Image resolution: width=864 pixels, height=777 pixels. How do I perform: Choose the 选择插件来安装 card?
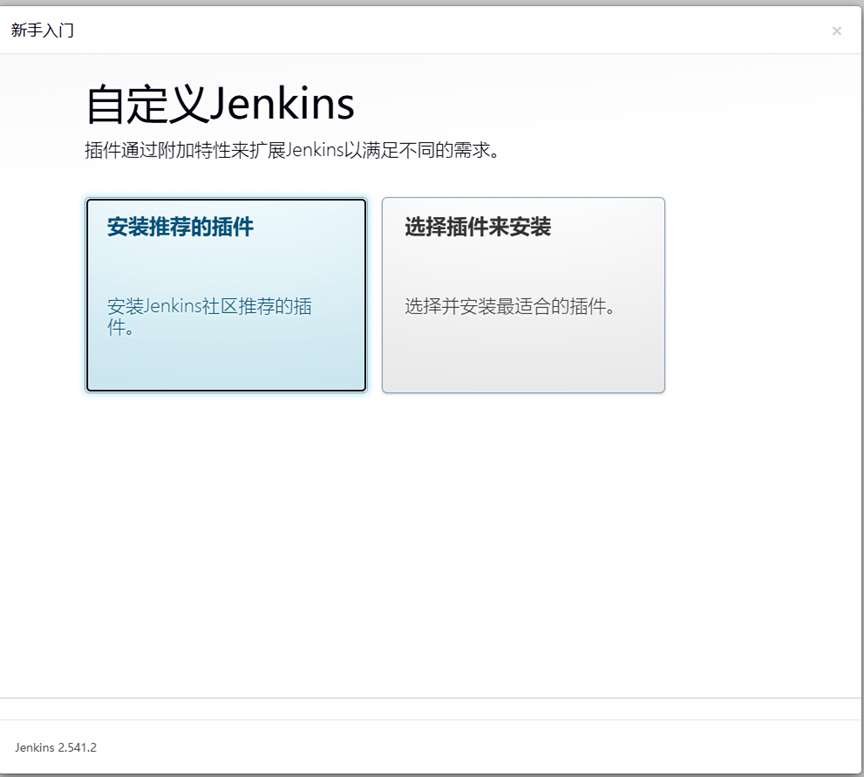(523, 295)
